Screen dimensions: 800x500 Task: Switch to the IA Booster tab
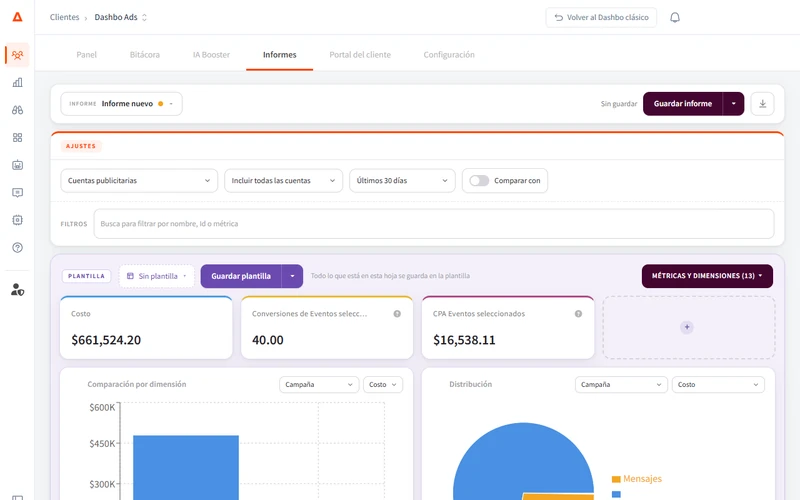[211, 55]
